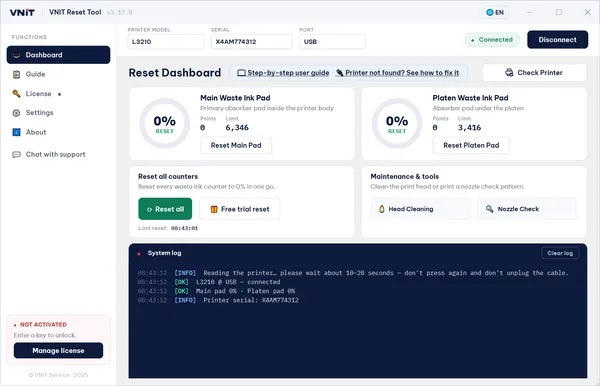Click the Main pad limit value 6,346
The height and width of the screenshot is (386, 600).
(x=237, y=128)
